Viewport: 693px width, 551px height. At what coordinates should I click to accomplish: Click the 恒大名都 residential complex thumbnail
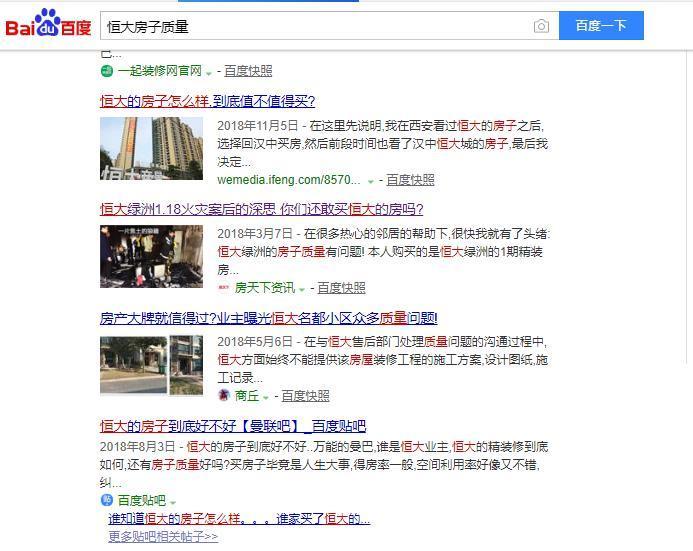click(x=152, y=365)
